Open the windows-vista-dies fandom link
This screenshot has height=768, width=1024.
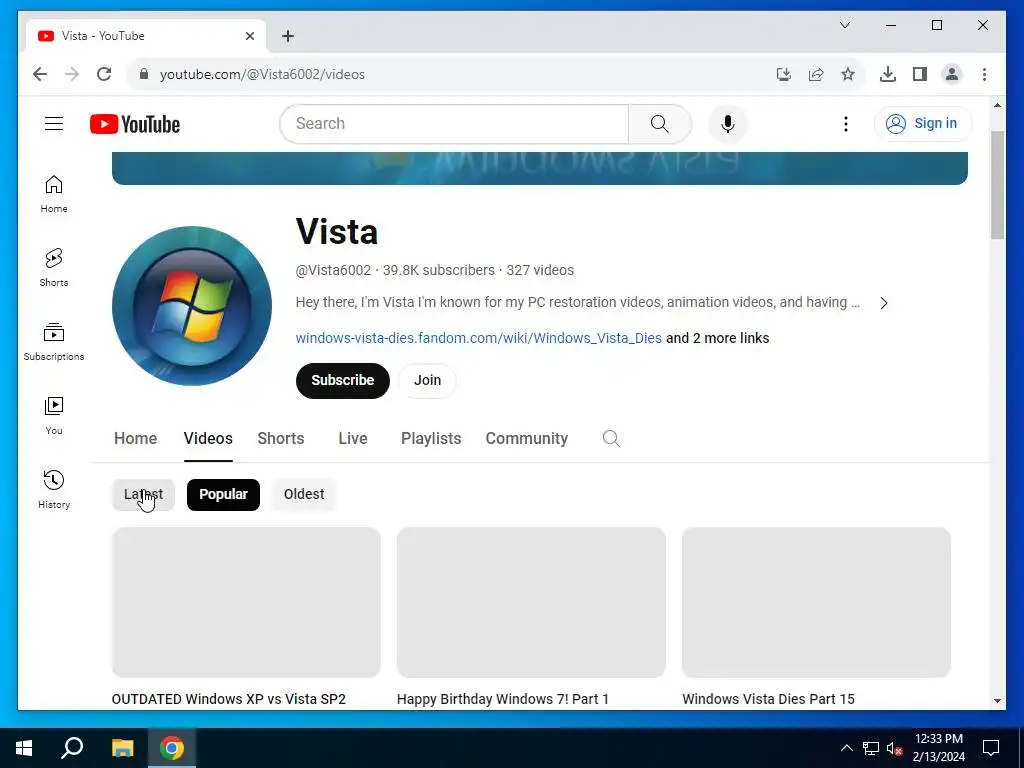479,338
